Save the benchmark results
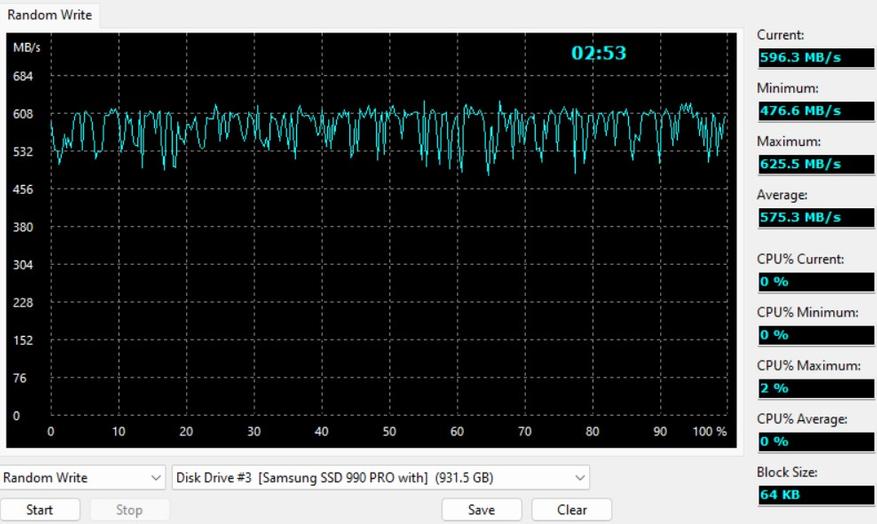This screenshot has height=524, width=877. click(x=482, y=510)
